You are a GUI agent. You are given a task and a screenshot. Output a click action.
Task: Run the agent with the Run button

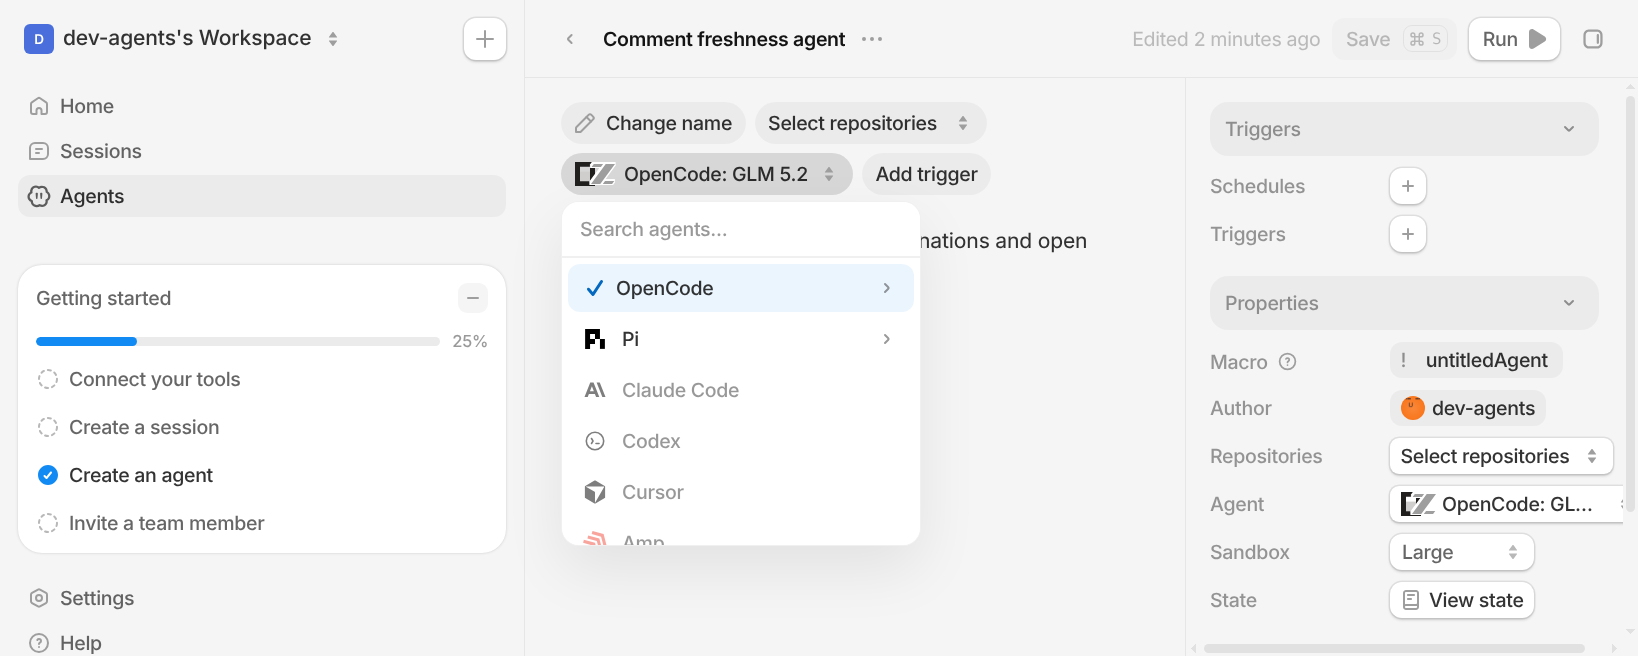point(1514,39)
